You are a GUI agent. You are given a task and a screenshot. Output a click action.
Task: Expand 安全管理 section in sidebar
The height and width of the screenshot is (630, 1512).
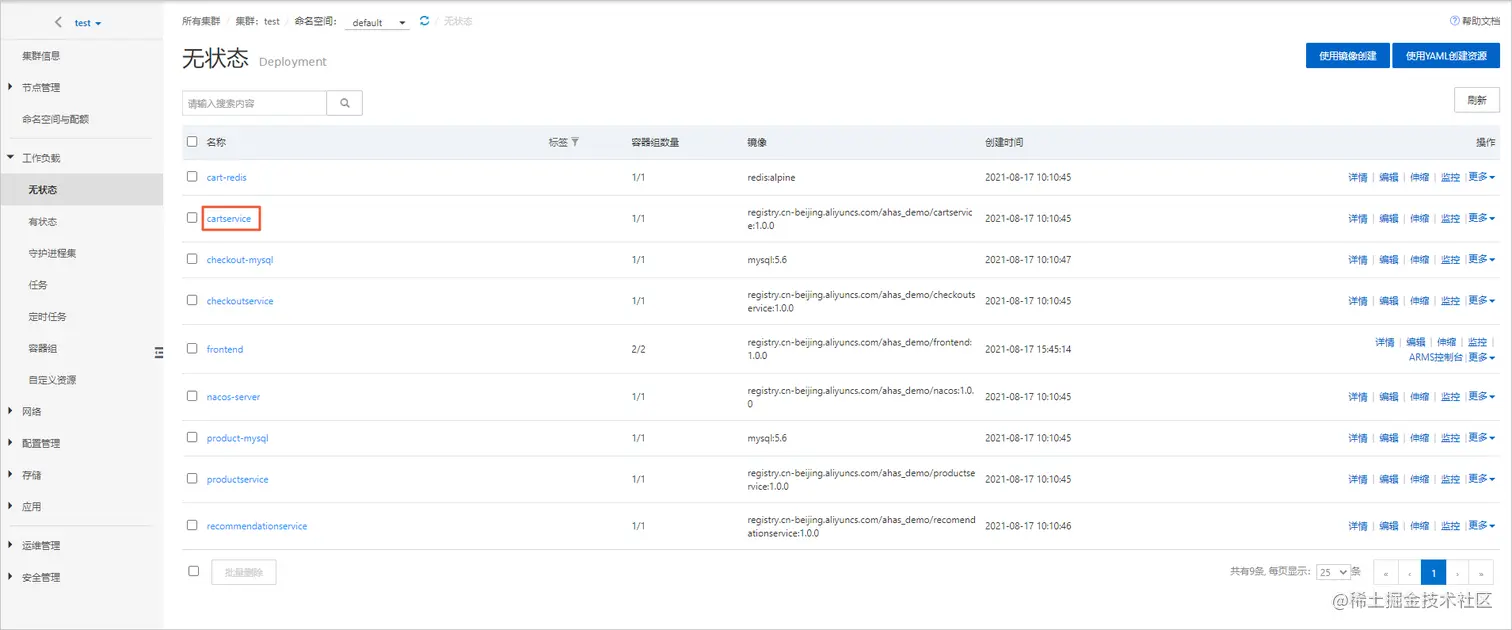41,577
